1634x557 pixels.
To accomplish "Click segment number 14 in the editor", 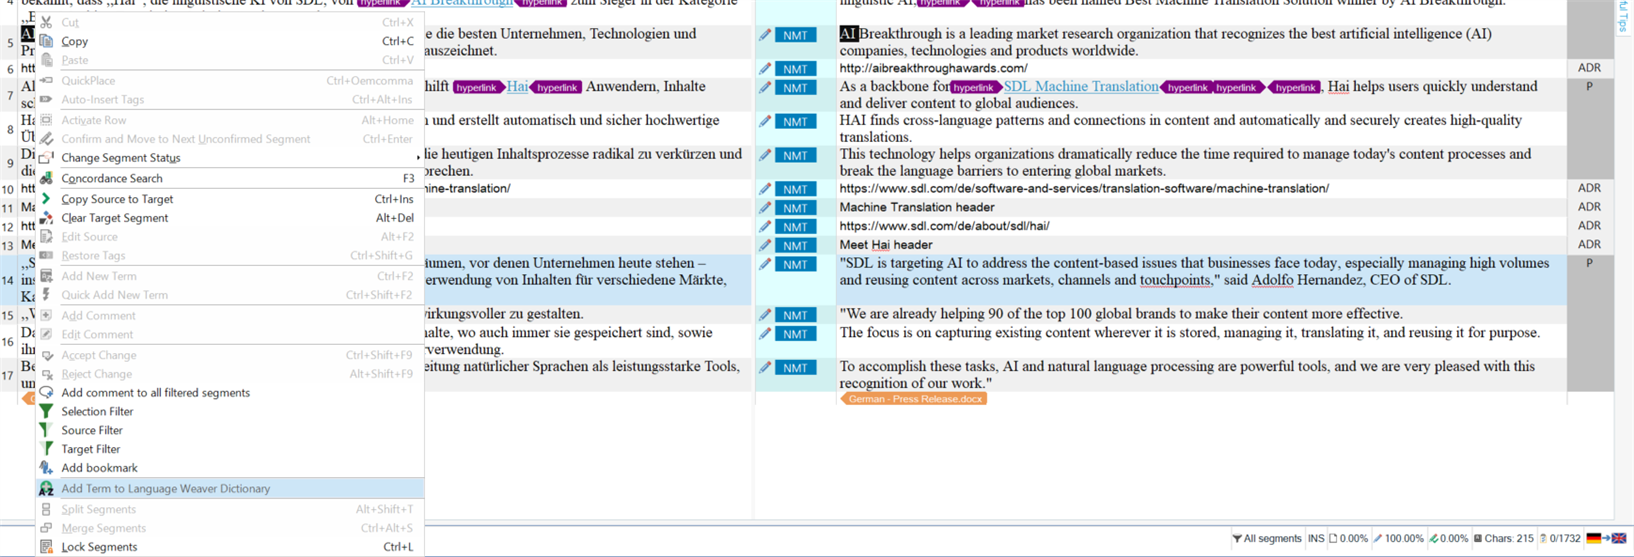I will (x=8, y=281).
